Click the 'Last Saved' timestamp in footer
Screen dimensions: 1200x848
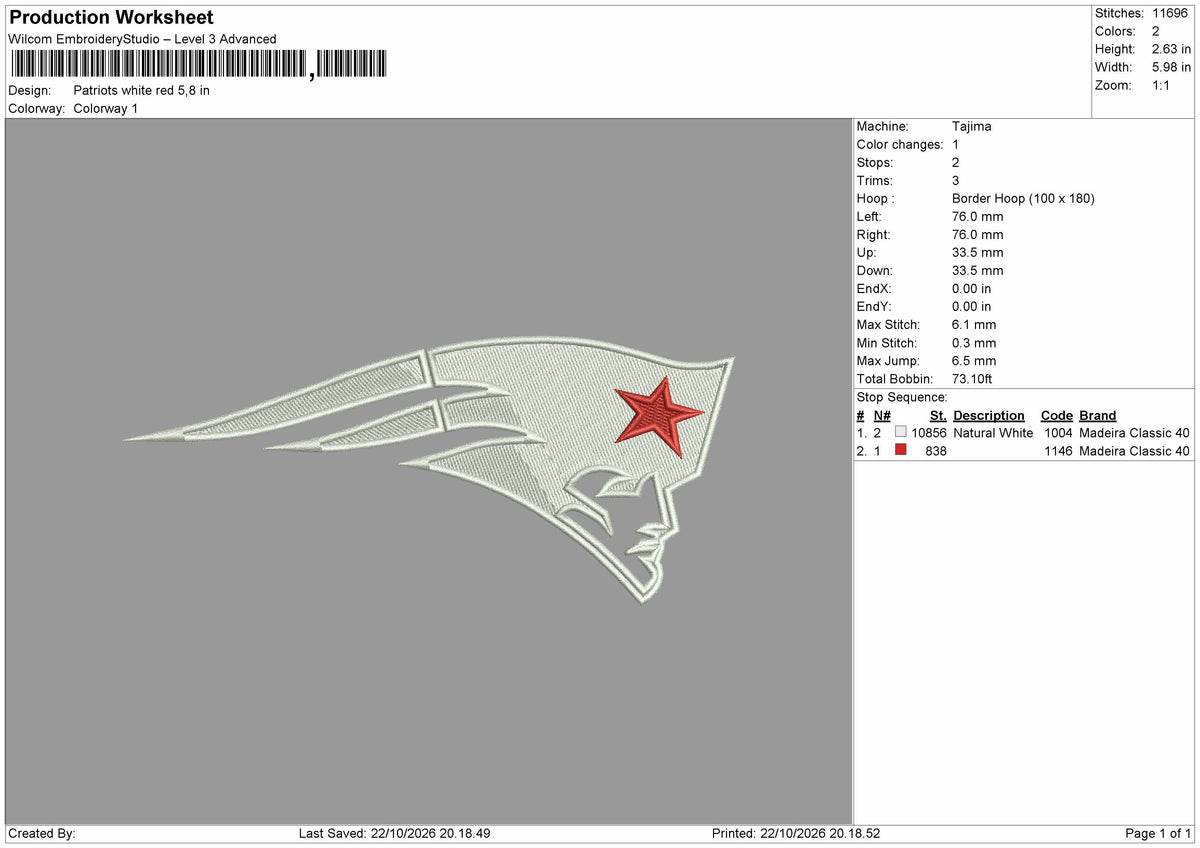[x=394, y=833]
